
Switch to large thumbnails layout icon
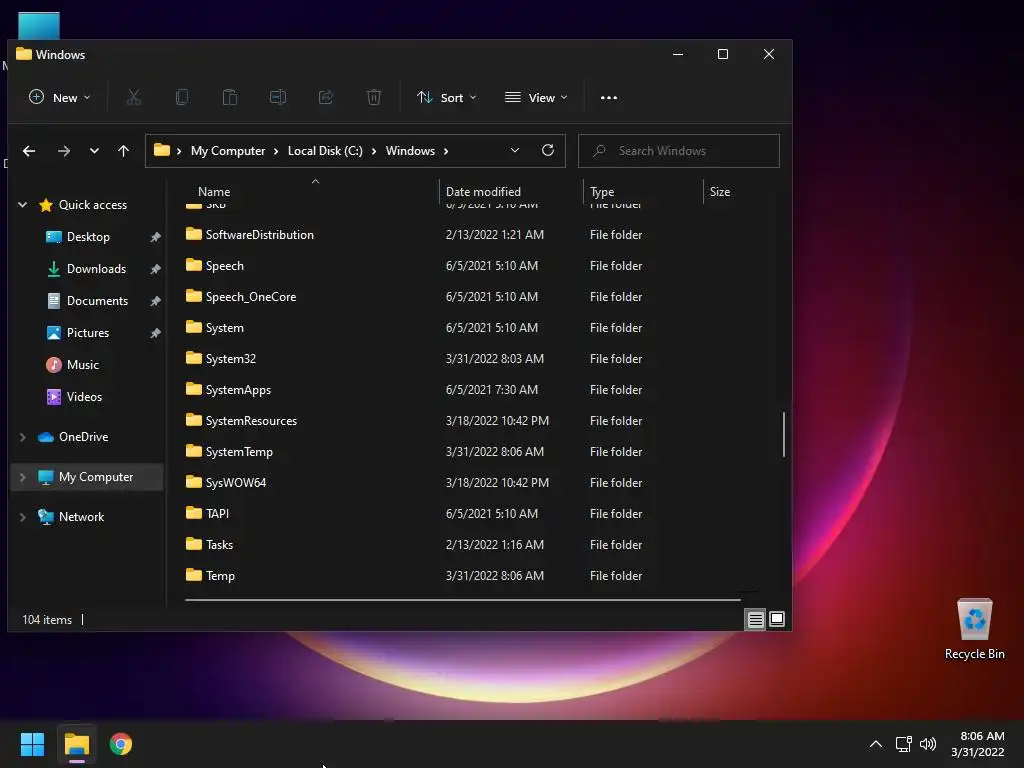776,619
